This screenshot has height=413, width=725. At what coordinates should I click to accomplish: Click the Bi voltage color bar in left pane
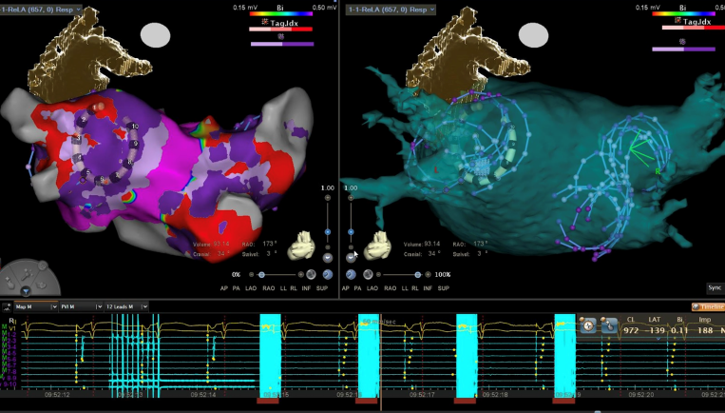(x=282, y=14)
